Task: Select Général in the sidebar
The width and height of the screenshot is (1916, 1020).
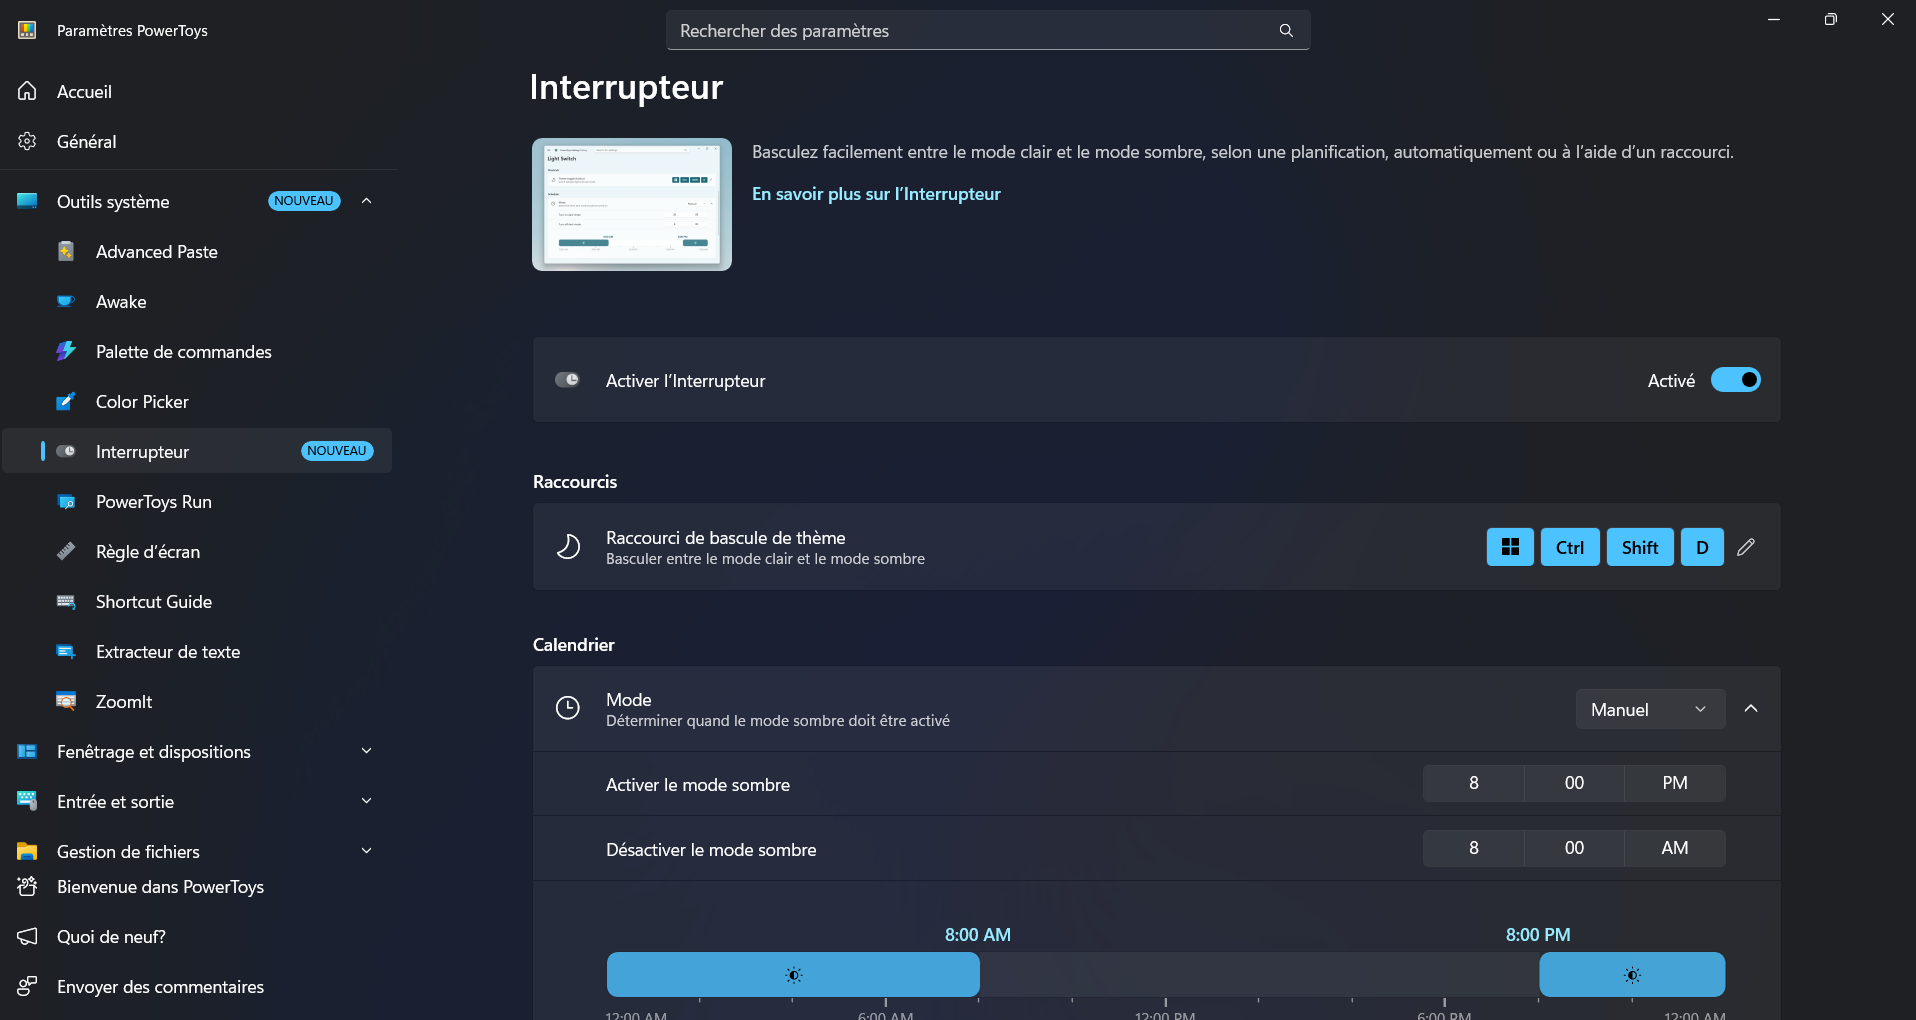Action: coord(86,141)
